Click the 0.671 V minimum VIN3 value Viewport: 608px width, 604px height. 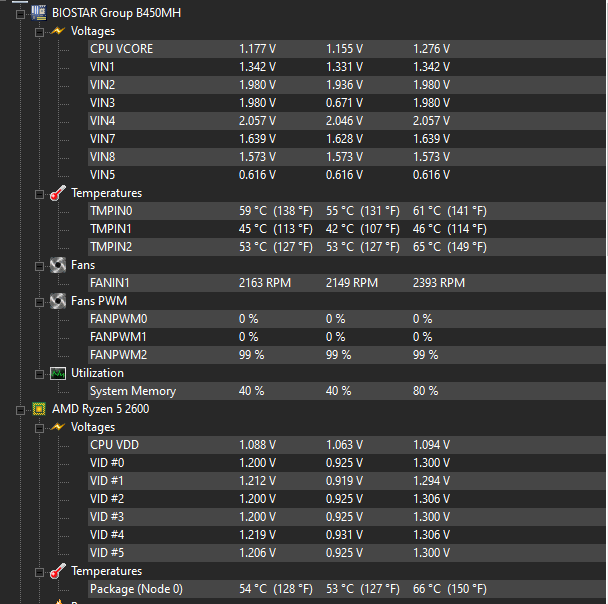pyautogui.click(x=344, y=103)
